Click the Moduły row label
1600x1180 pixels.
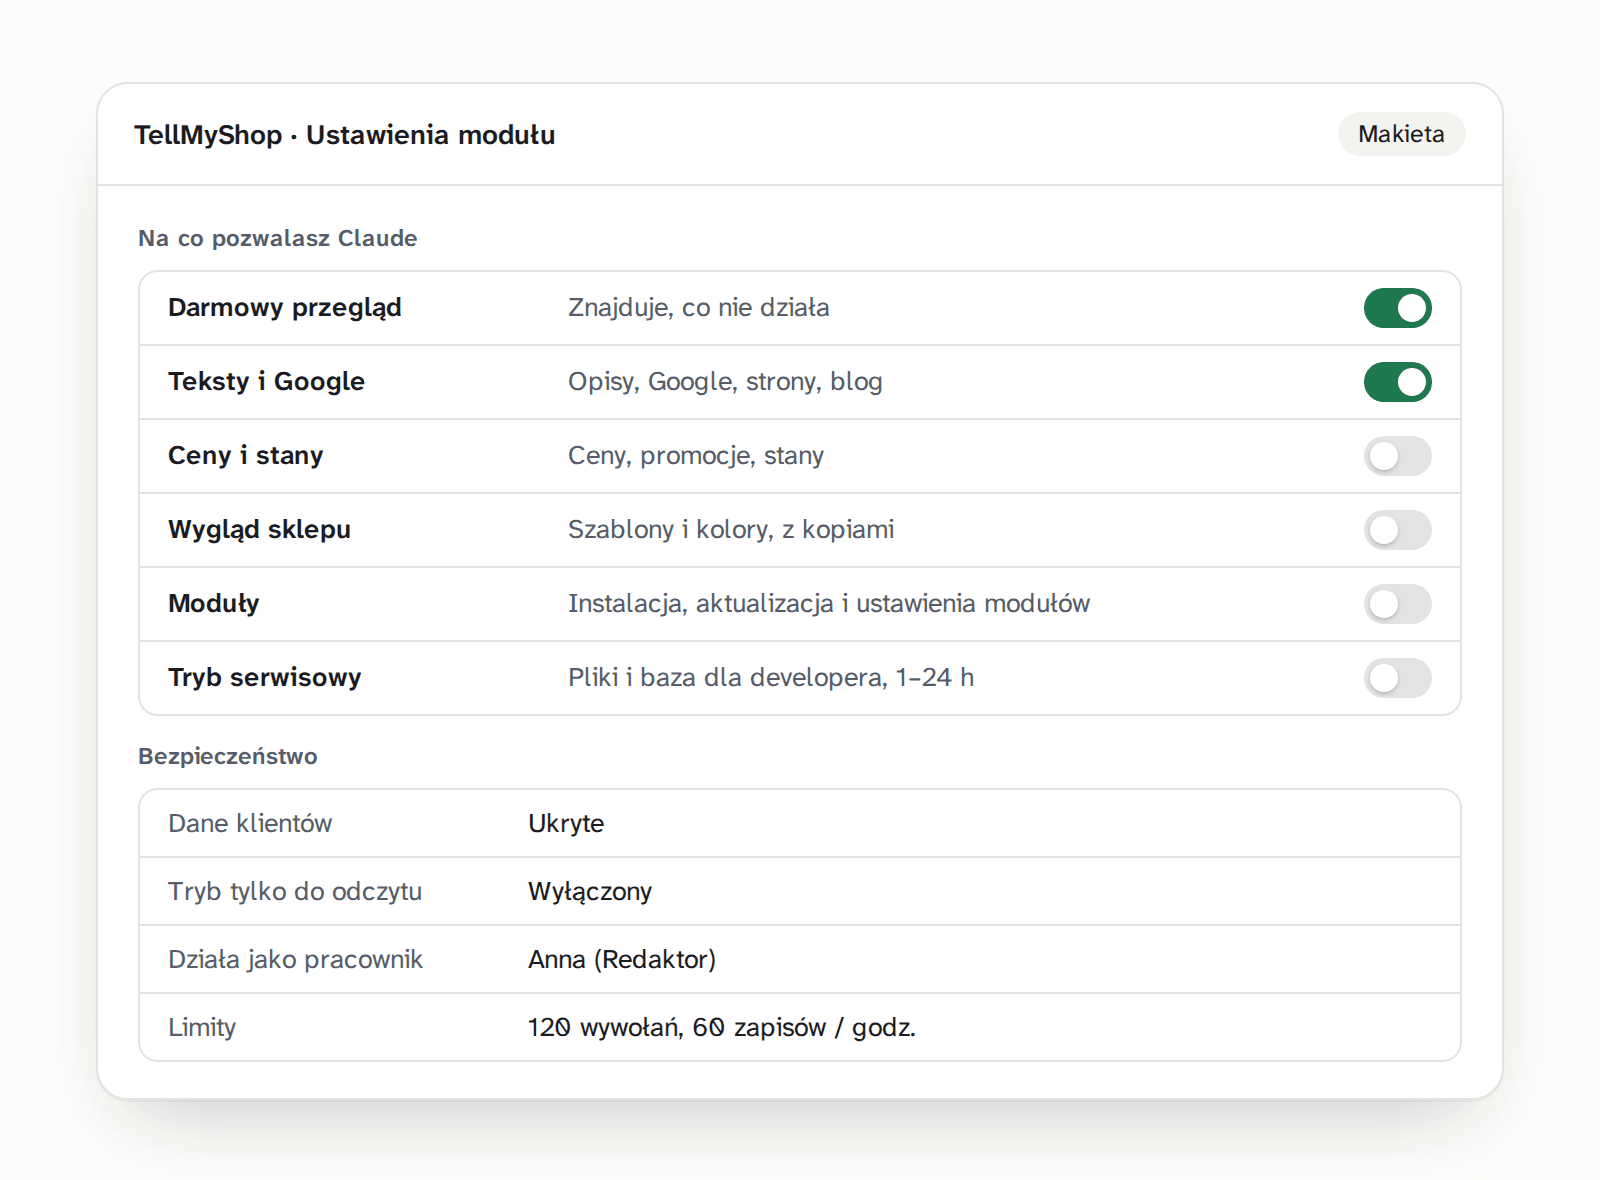pos(214,604)
